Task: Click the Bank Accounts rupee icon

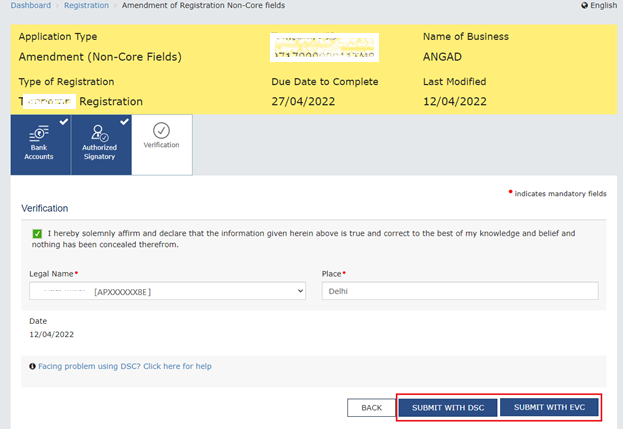Action: (x=39, y=133)
